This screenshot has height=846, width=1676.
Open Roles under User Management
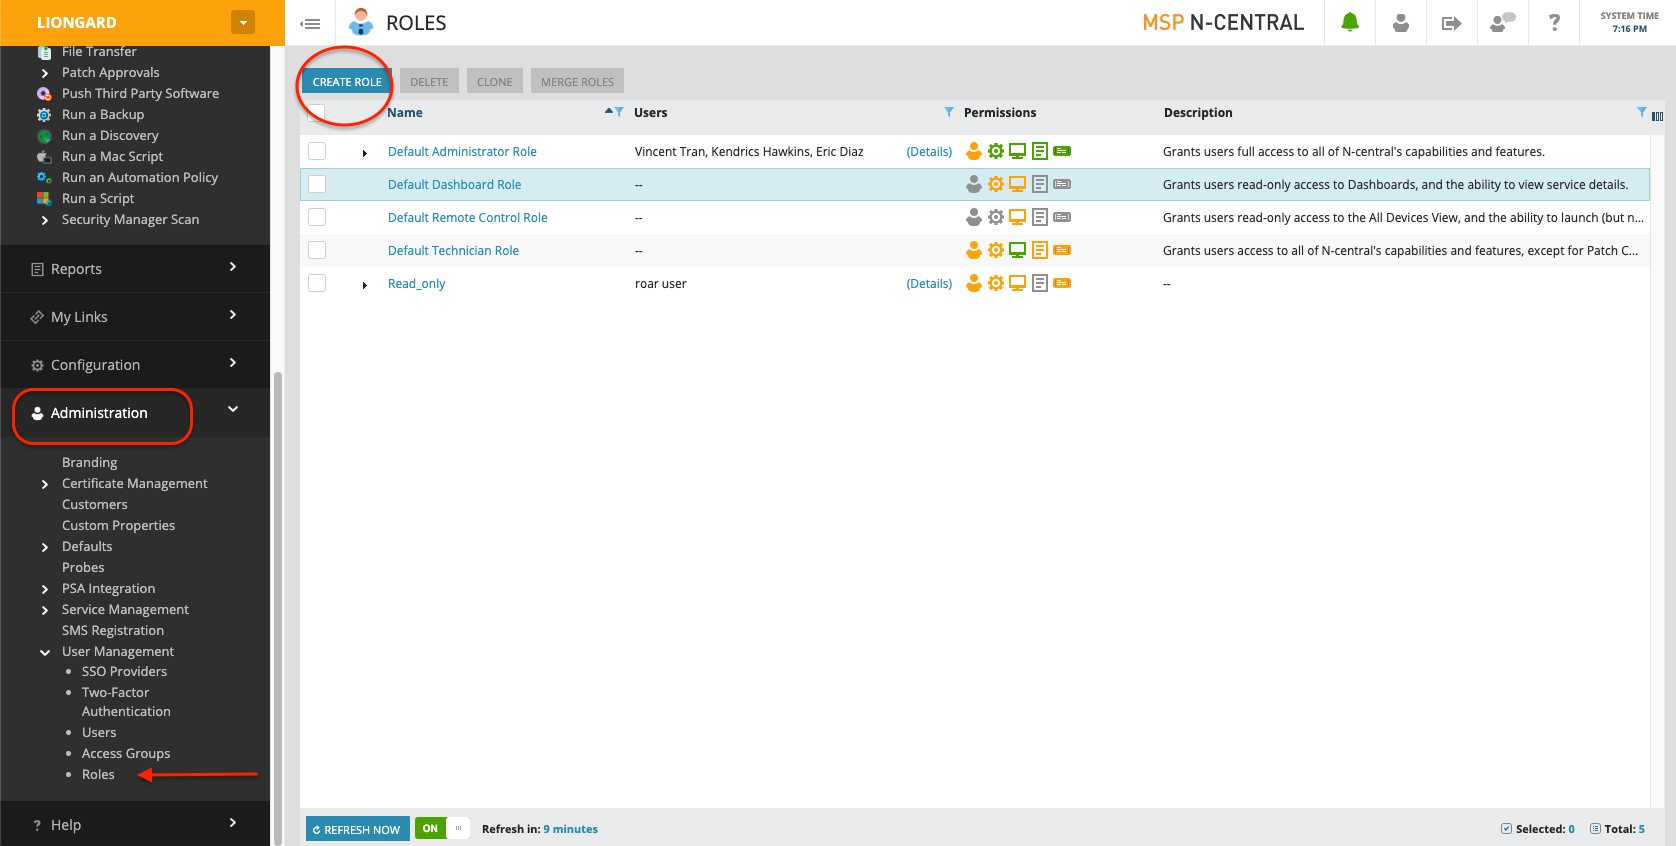tap(98, 774)
